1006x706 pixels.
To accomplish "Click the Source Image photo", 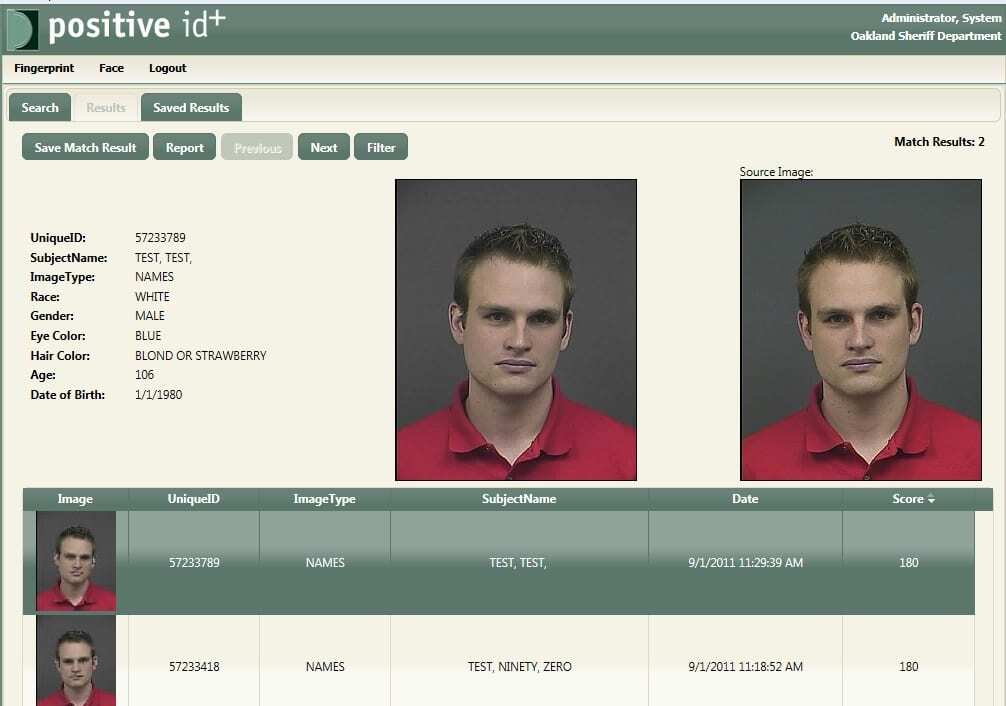I will click(861, 330).
